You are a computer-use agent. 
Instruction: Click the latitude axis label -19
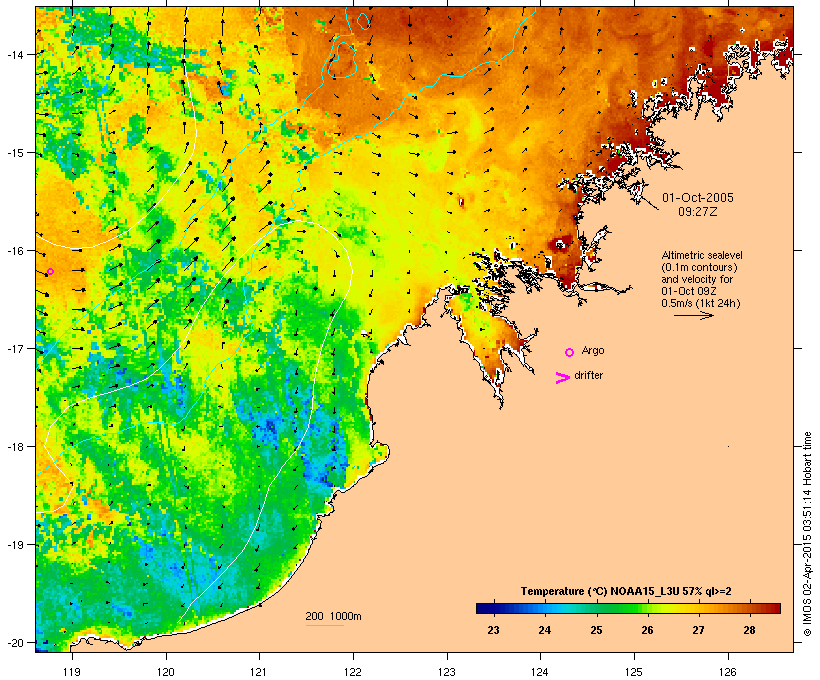click(15, 545)
